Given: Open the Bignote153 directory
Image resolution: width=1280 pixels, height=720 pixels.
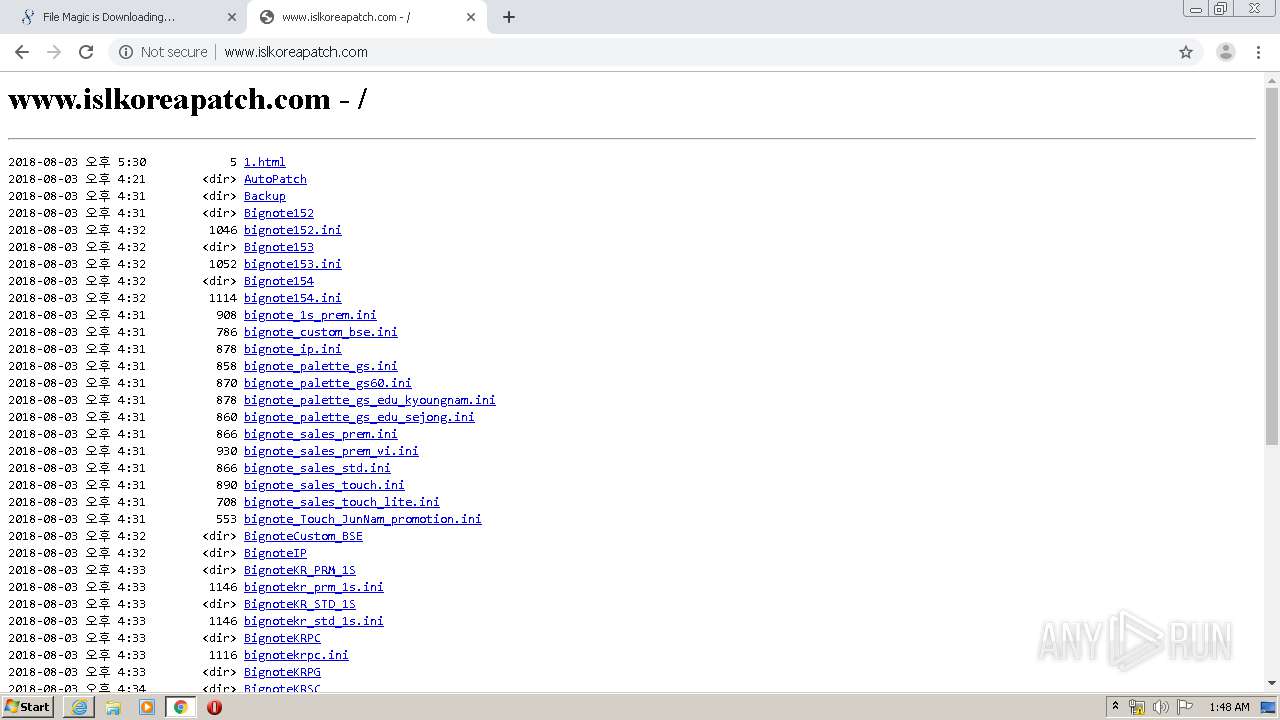Looking at the screenshot, I should [x=279, y=247].
